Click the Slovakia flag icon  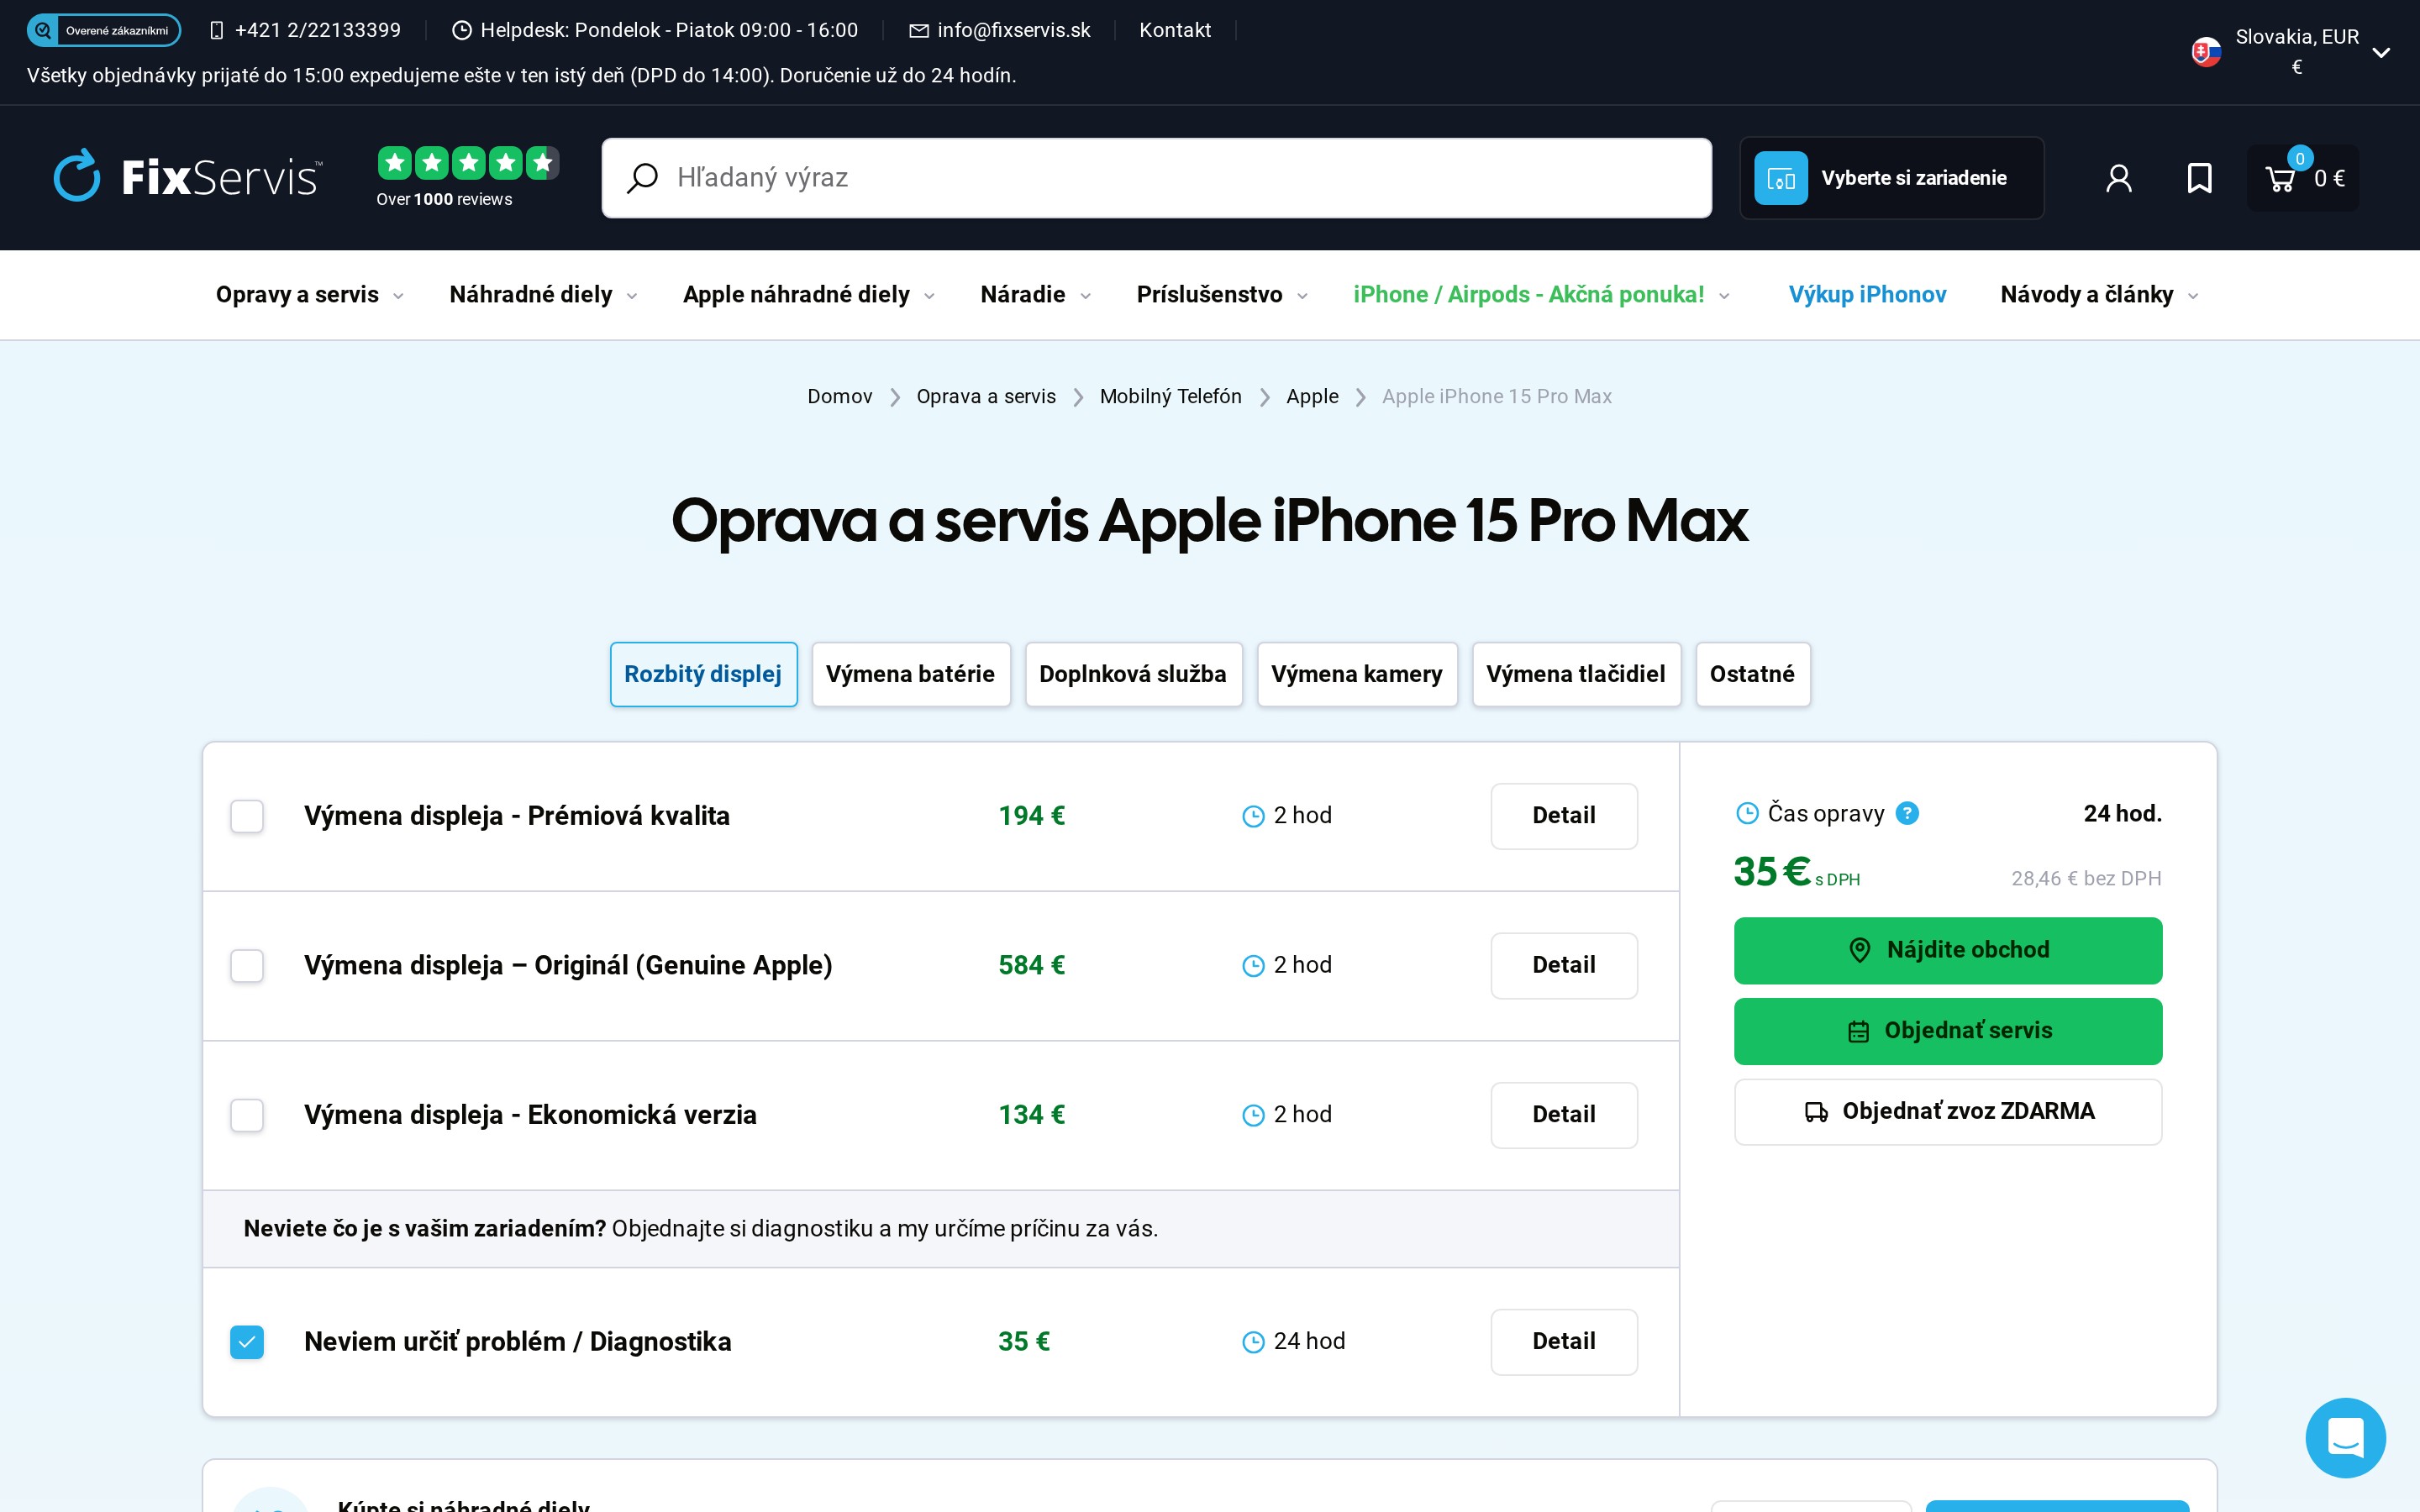click(x=2206, y=51)
